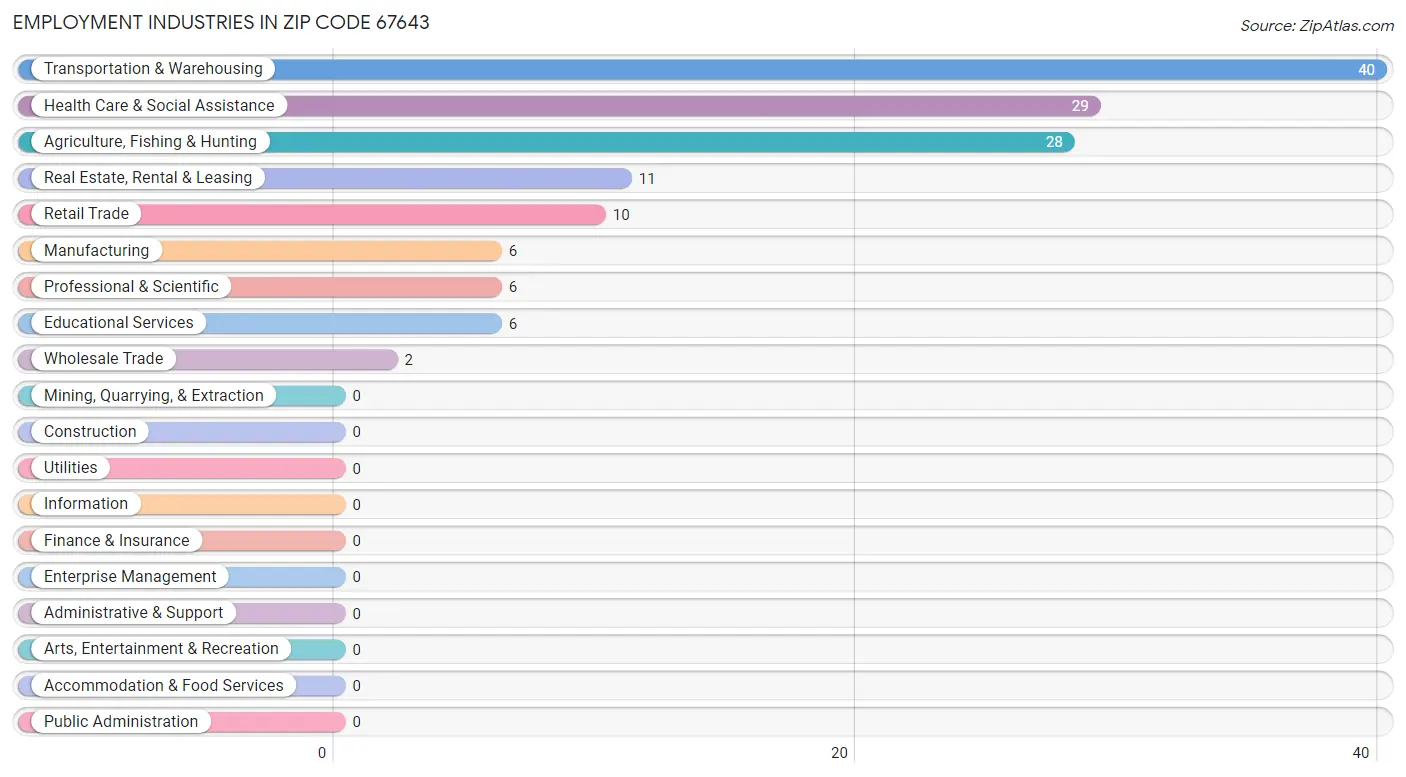Click the value 0 beside Administrative & Support bar

tap(357, 614)
